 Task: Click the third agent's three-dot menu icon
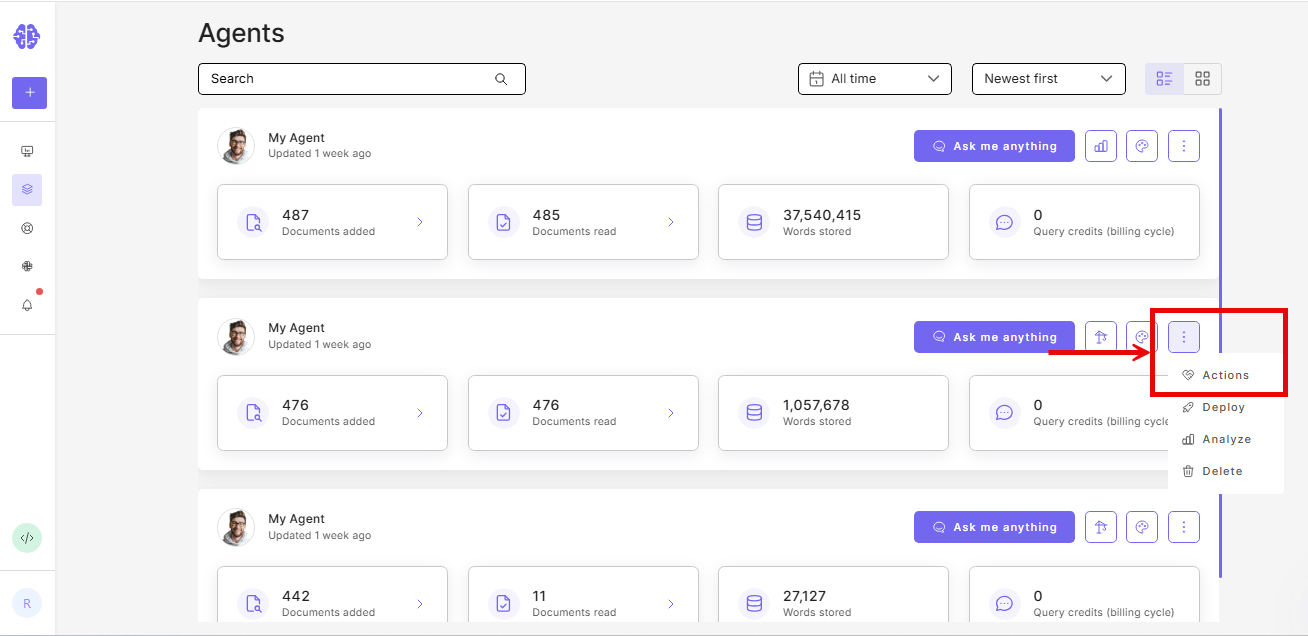(1184, 527)
